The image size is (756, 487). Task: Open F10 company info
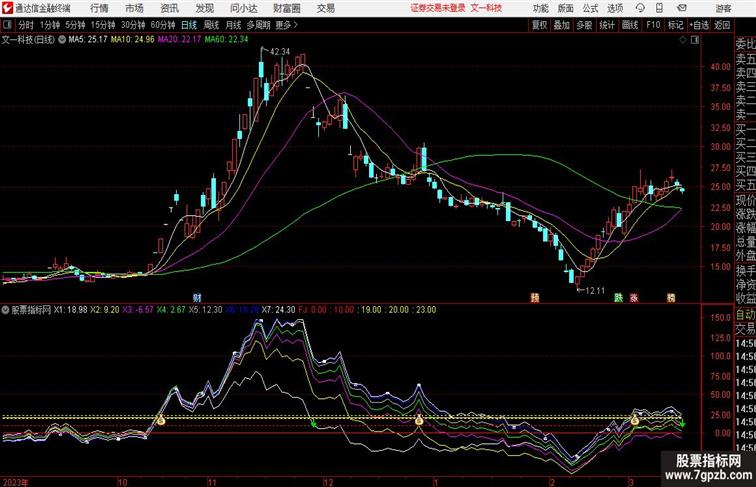pos(653,25)
